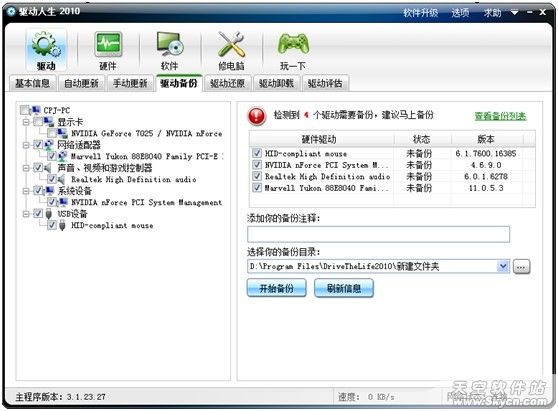Click the 驱动人生 2010 title bar logo
The height and width of the screenshot is (411, 558).
pos(11,11)
